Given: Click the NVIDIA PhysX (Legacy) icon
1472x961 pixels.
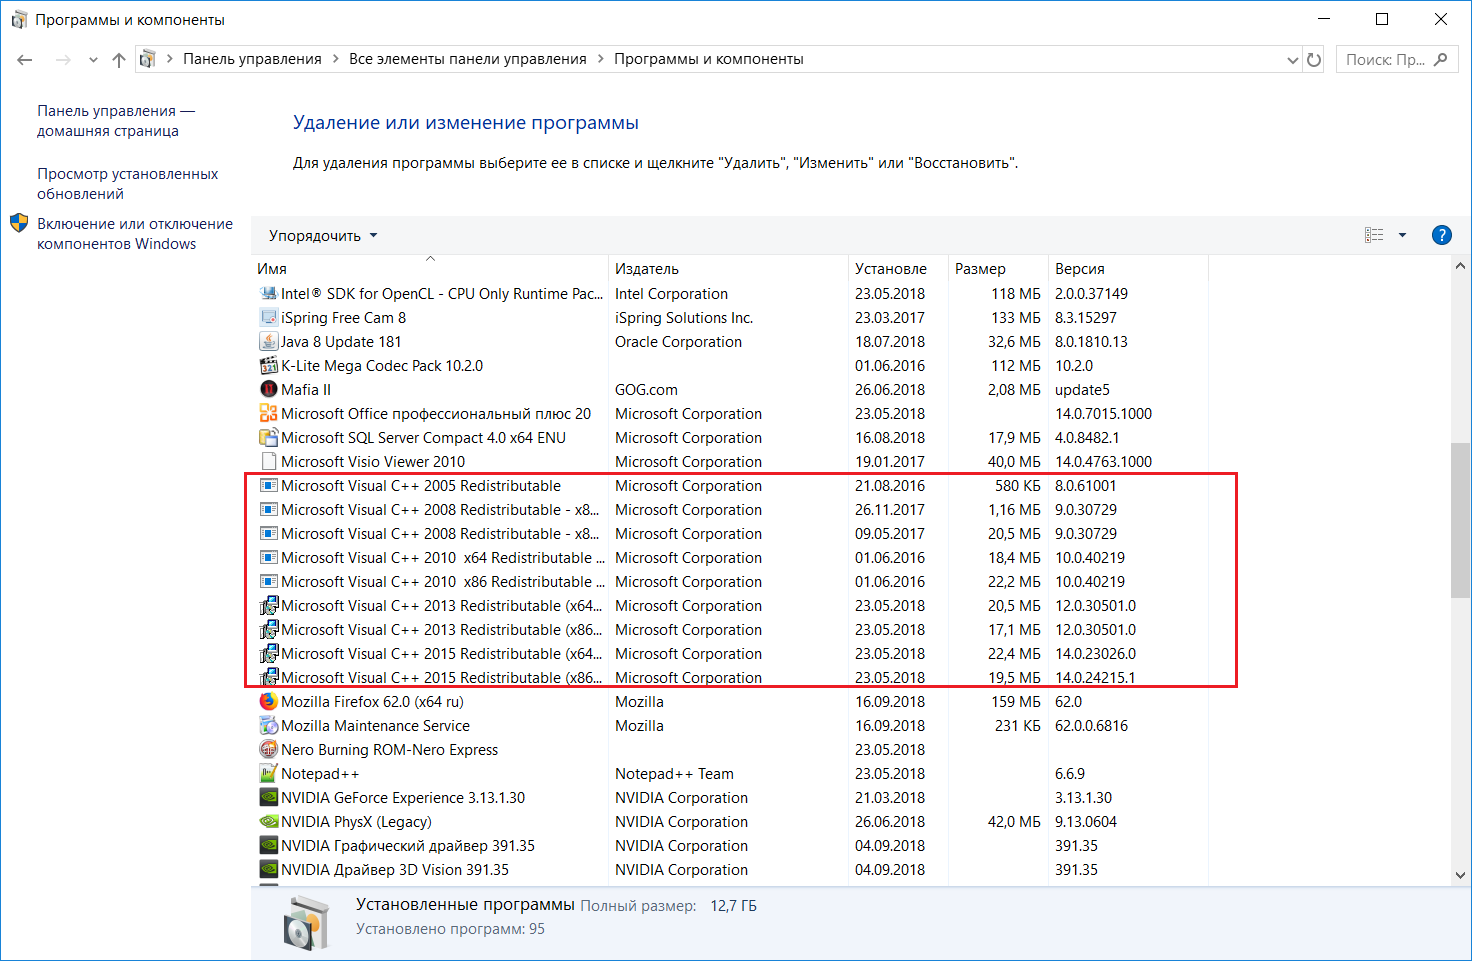Looking at the screenshot, I should tap(268, 822).
